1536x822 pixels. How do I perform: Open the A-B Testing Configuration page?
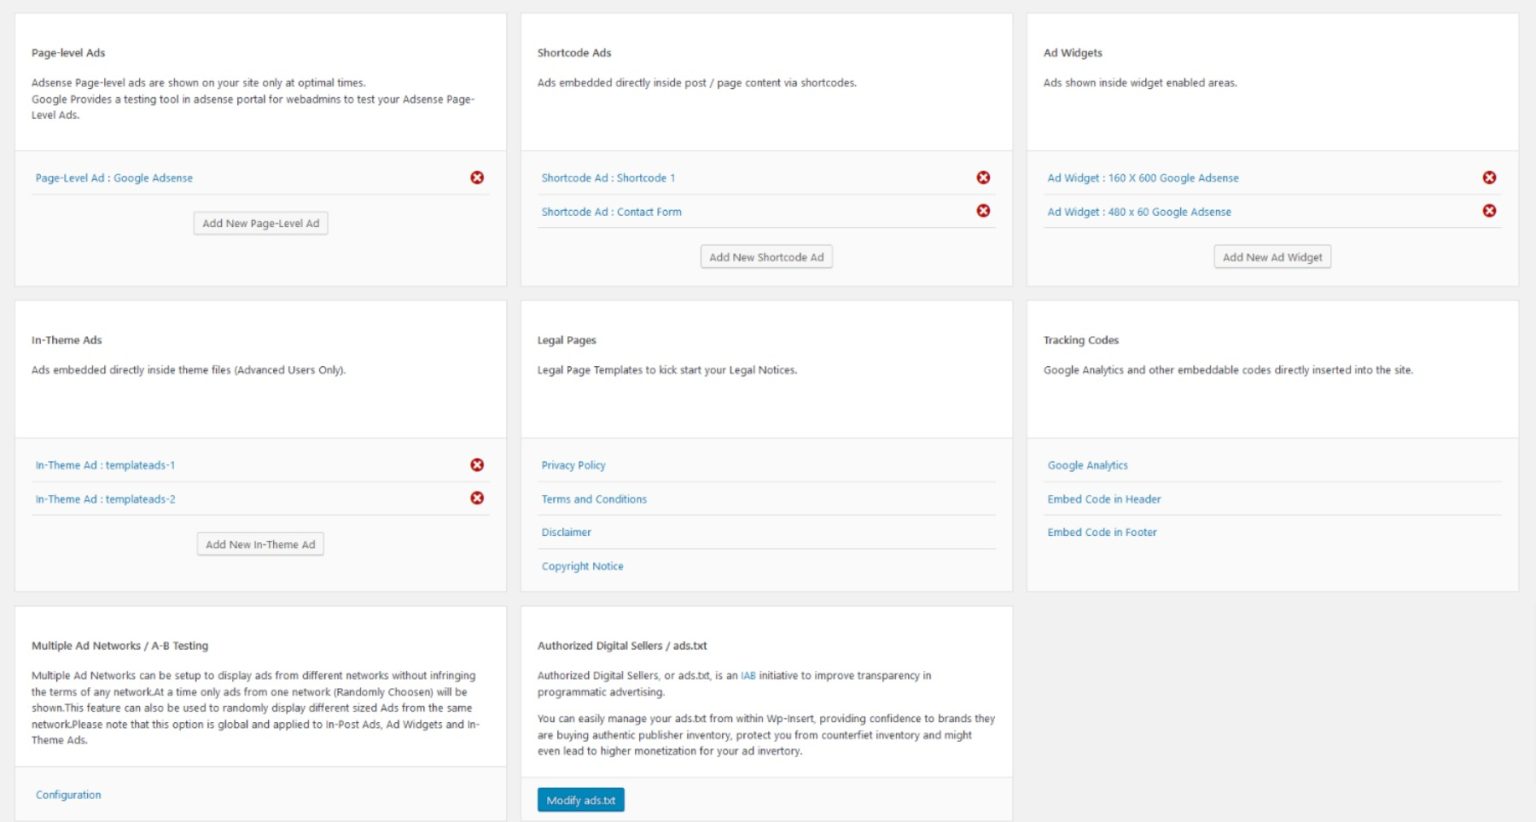click(67, 794)
